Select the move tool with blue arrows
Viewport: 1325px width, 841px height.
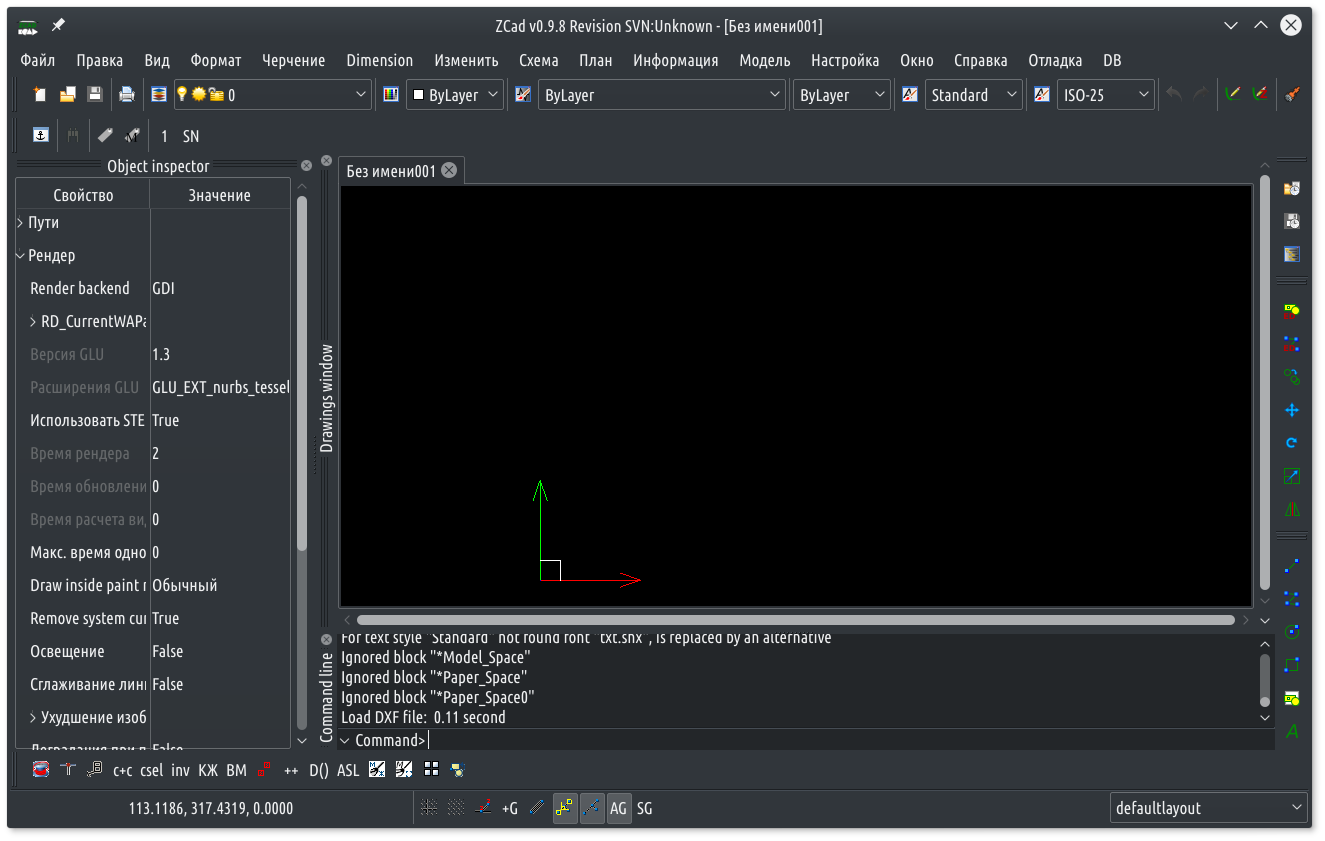(x=1292, y=410)
